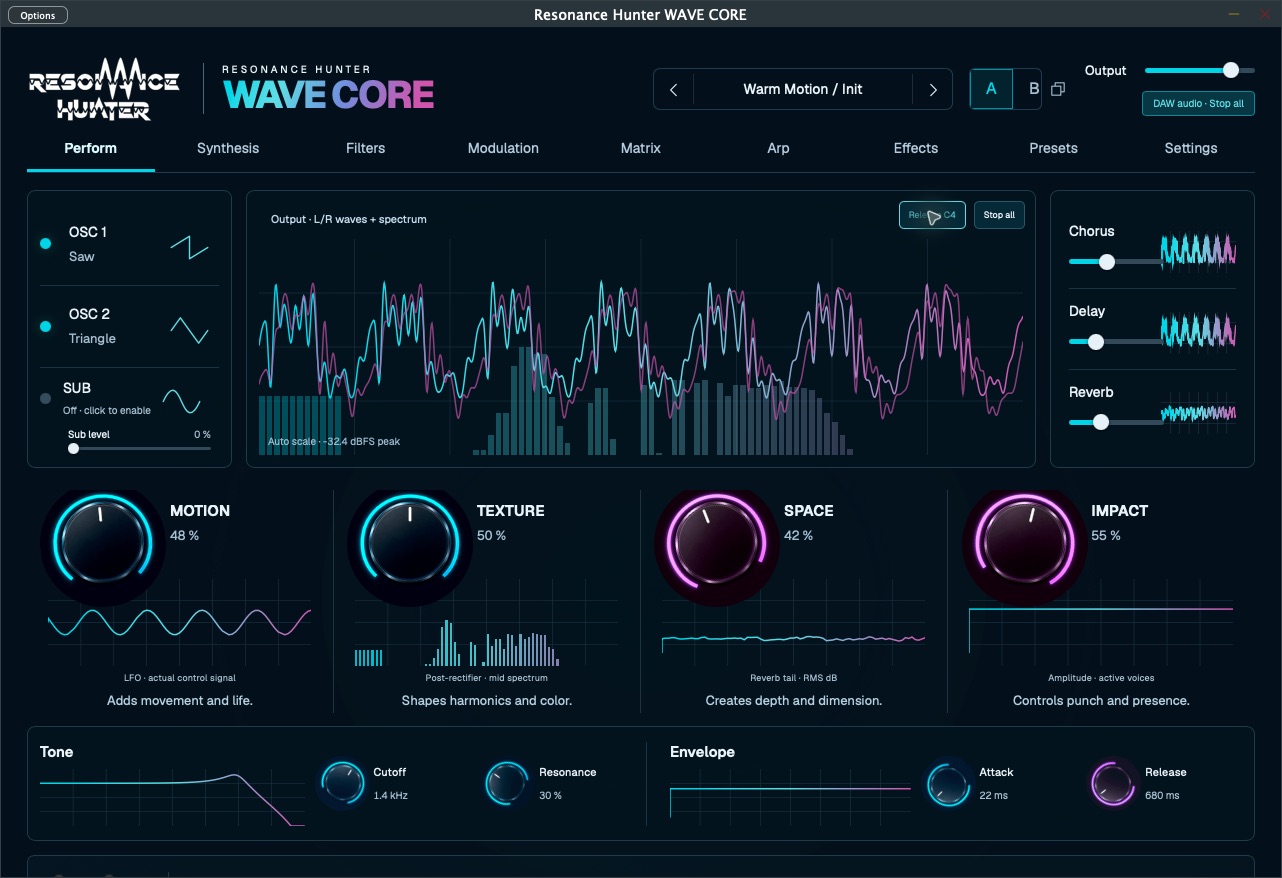Open the Modulation tab
This screenshot has width=1282, height=878.
coord(503,148)
